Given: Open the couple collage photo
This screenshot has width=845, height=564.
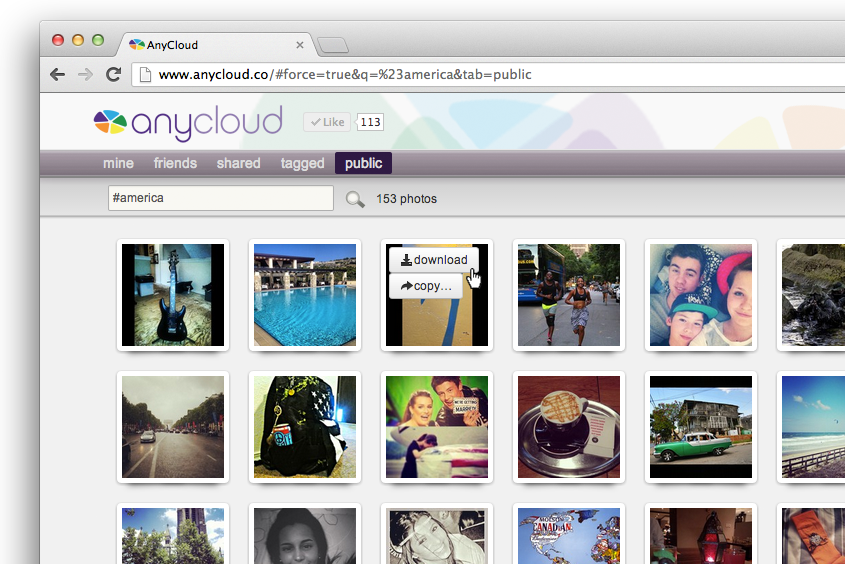Looking at the screenshot, I should click(437, 427).
